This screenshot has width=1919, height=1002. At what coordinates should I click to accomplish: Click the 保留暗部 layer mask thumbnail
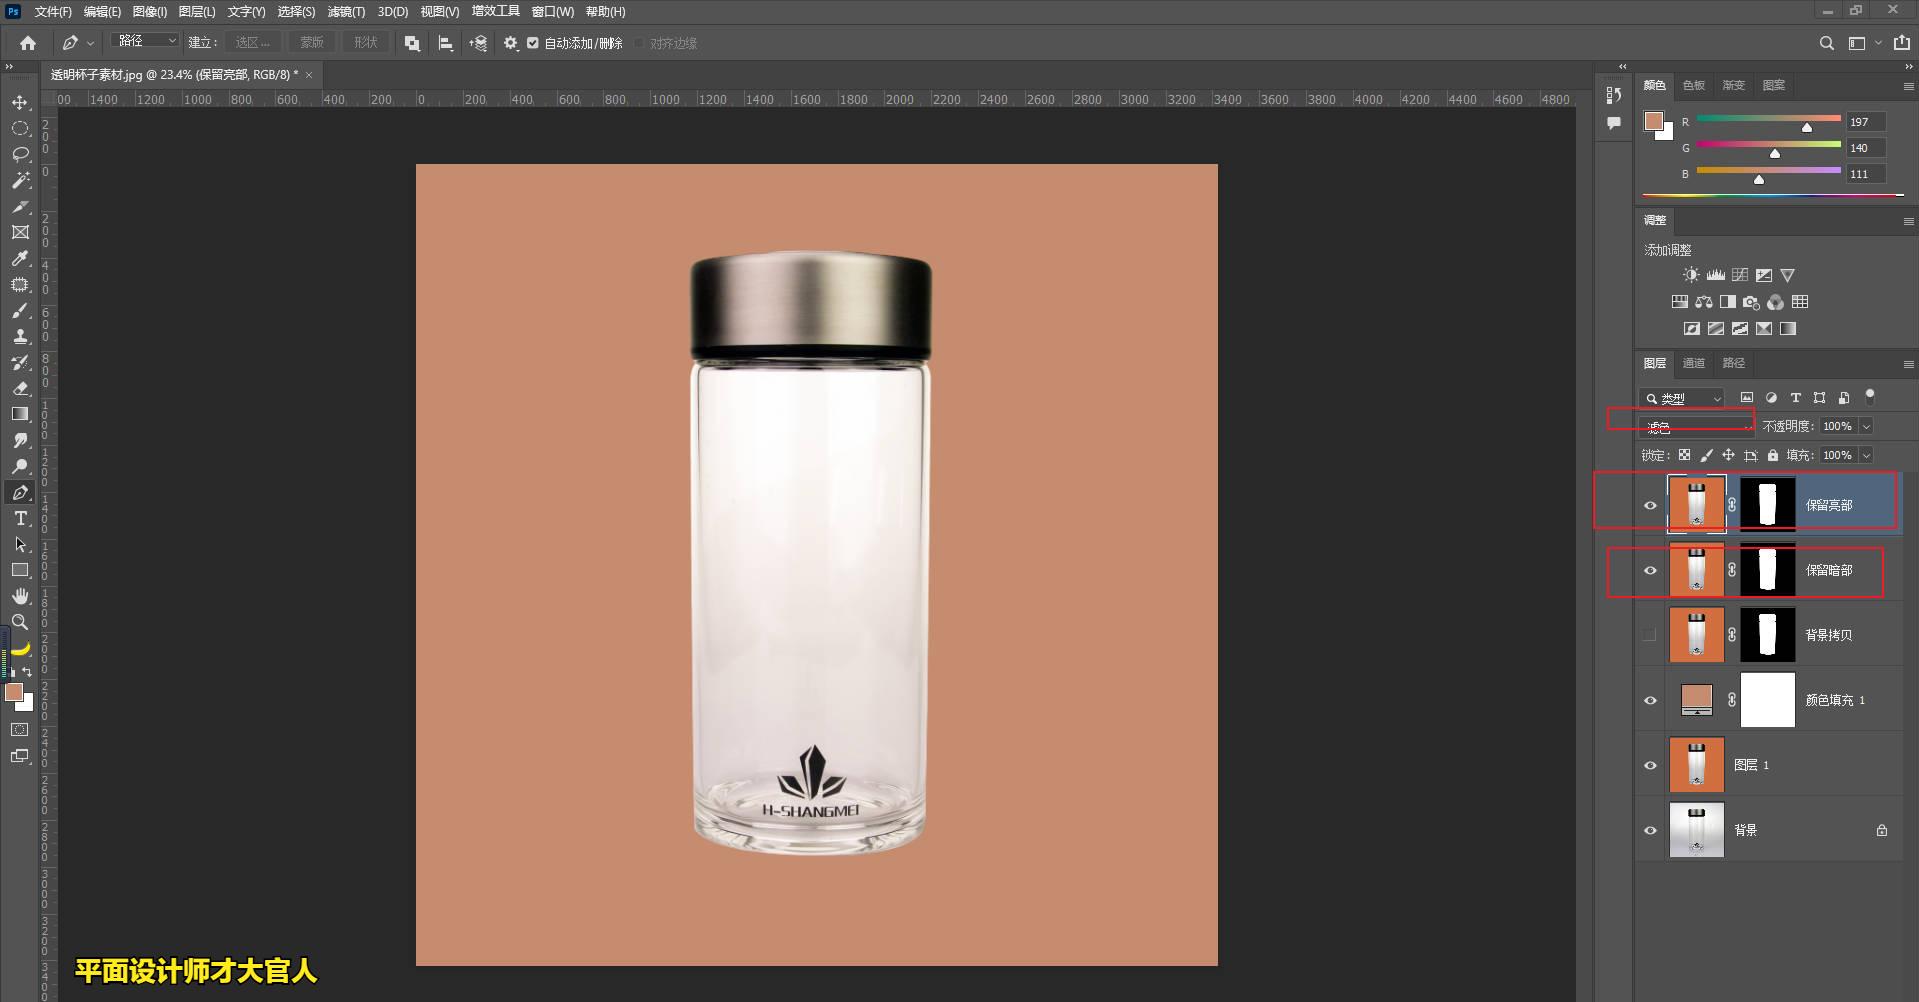(x=1767, y=570)
